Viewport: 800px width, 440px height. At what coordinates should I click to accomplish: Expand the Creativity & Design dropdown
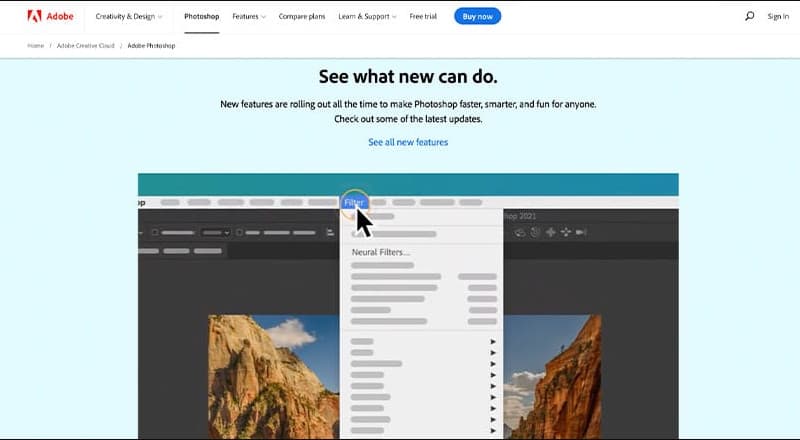pos(129,16)
